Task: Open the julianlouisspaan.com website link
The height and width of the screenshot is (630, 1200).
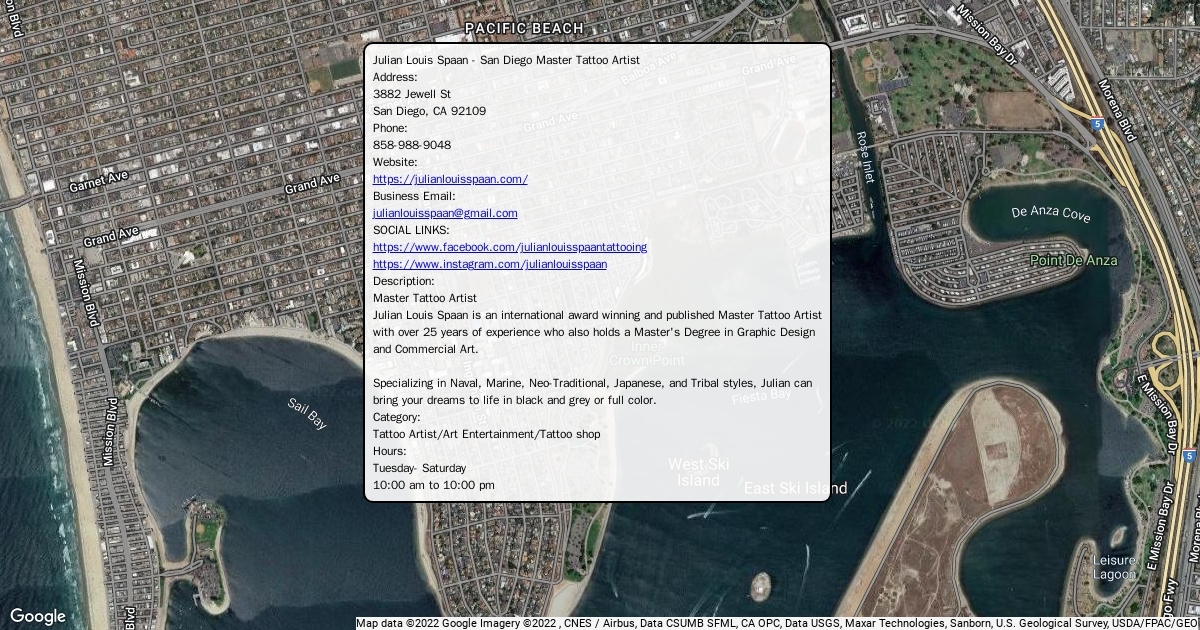Action: [450, 179]
